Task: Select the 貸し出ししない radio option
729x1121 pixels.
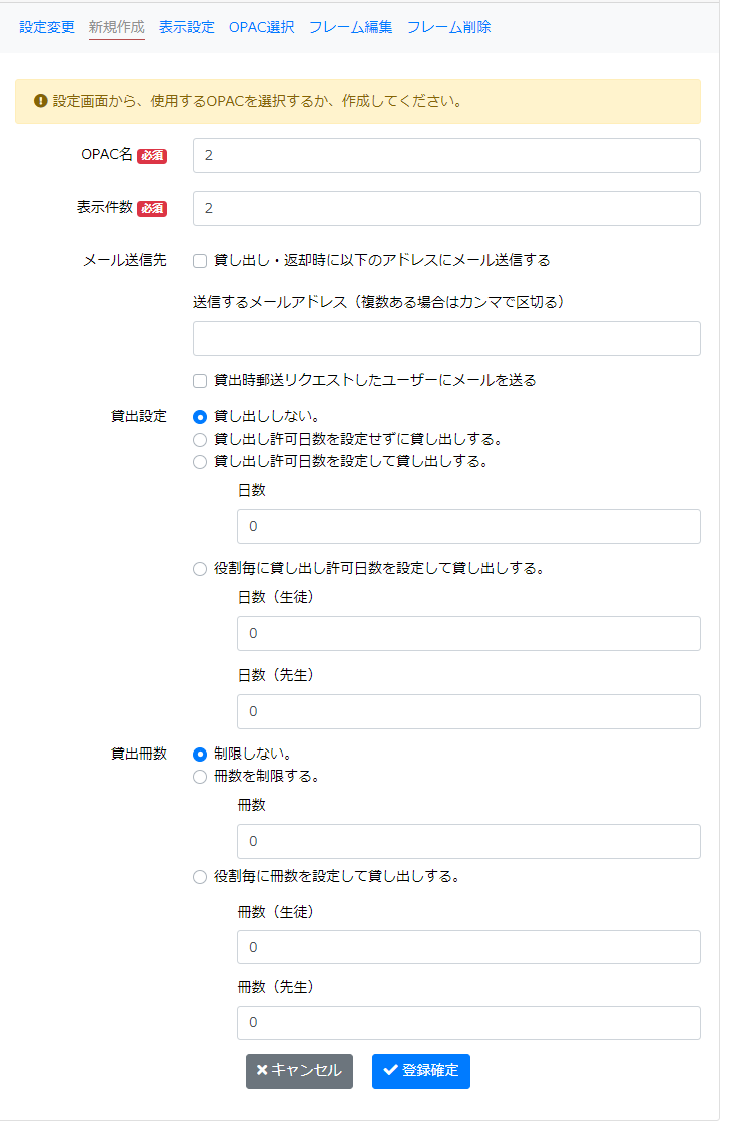Action: (198, 419)
